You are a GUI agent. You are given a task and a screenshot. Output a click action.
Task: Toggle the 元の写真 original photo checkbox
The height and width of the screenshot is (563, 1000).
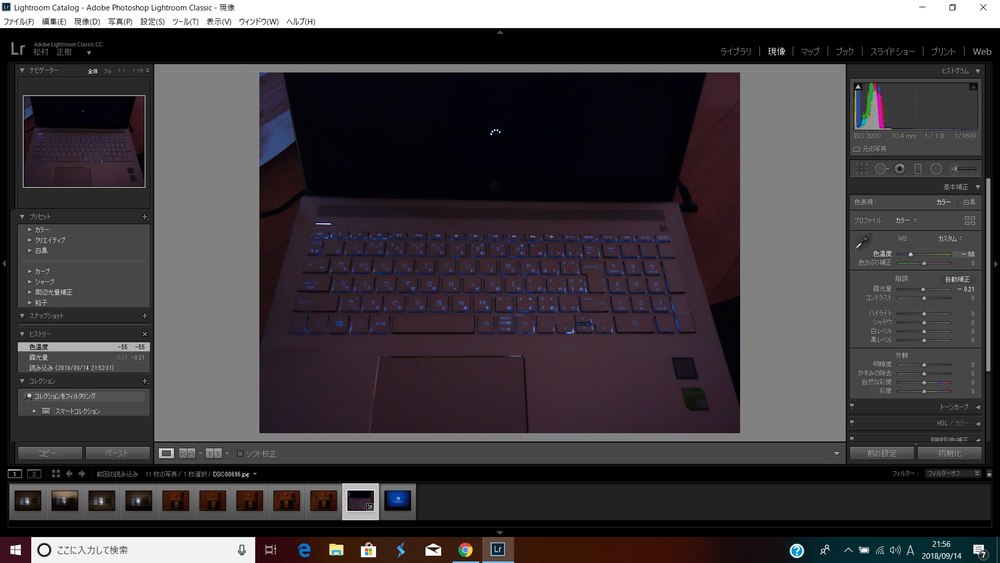(857, 149)
